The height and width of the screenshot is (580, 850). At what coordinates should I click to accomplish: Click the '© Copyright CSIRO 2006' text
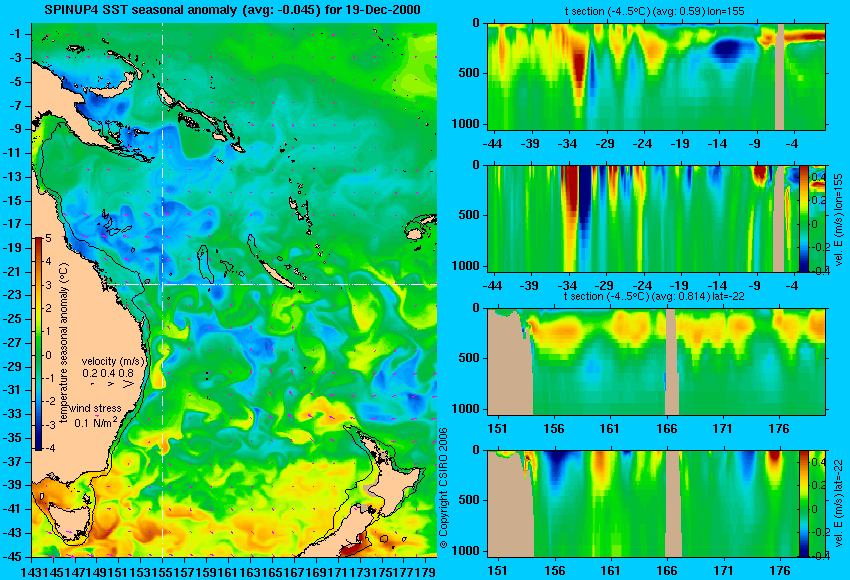(443, 488)
